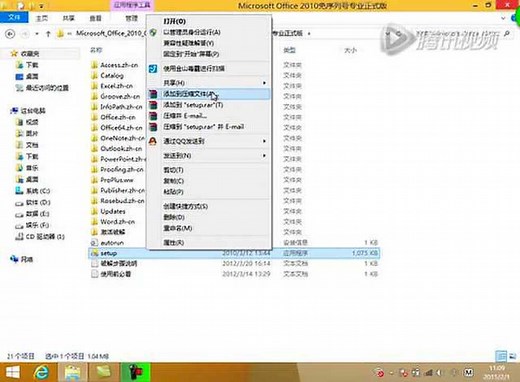Choose 粘贴(P) in context menu
The image size is (520, 382).
pos(208,192)
